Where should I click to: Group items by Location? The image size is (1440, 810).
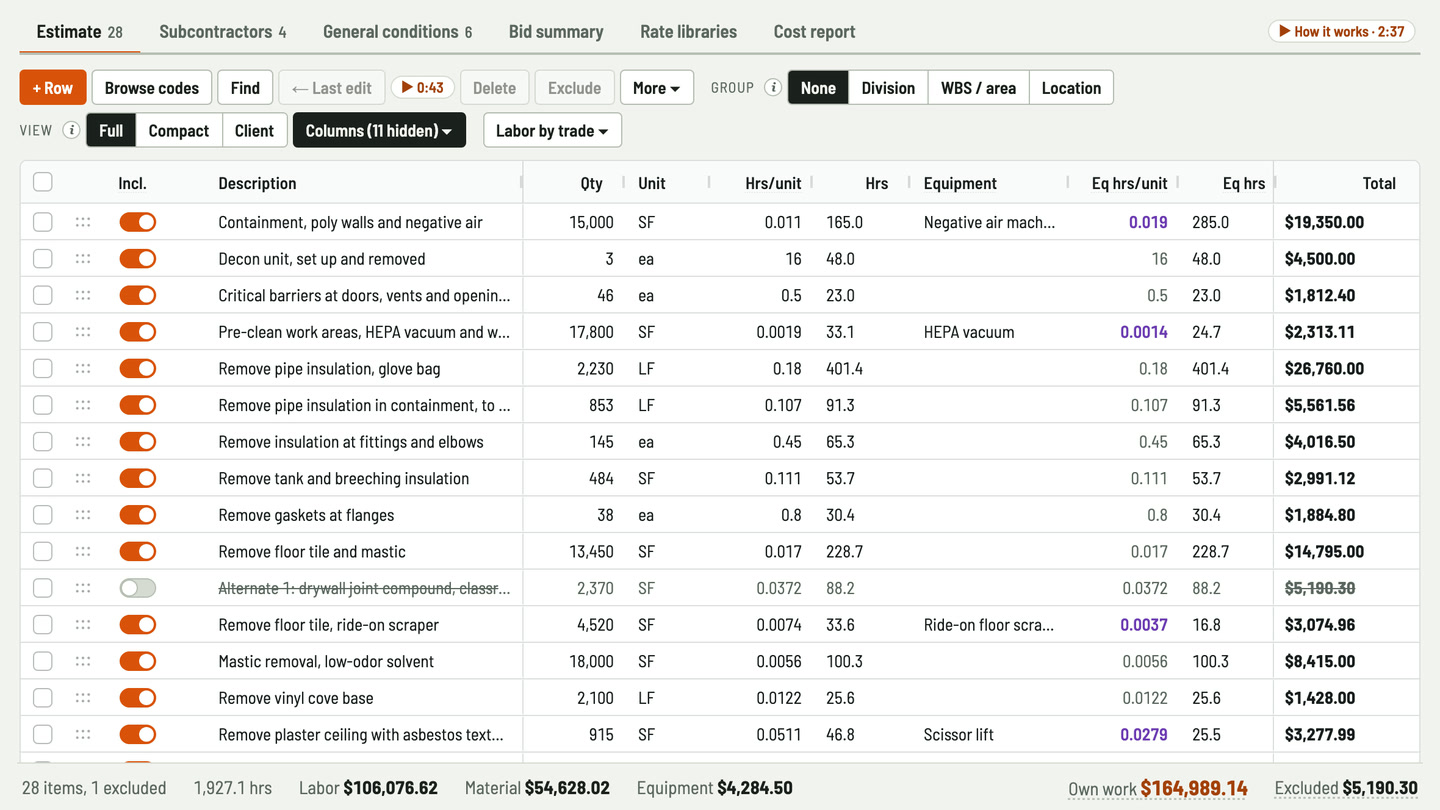[1071, 87]
